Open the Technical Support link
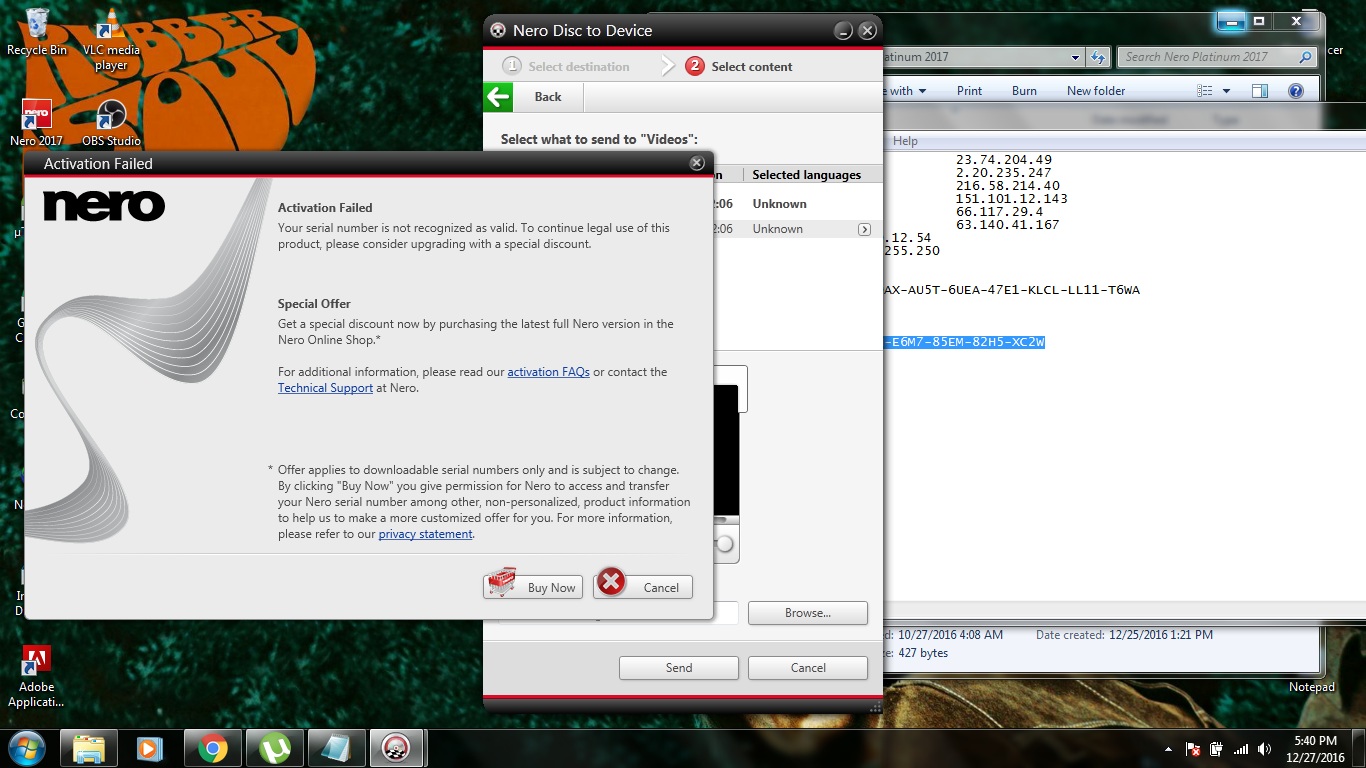 click(325, 388)
